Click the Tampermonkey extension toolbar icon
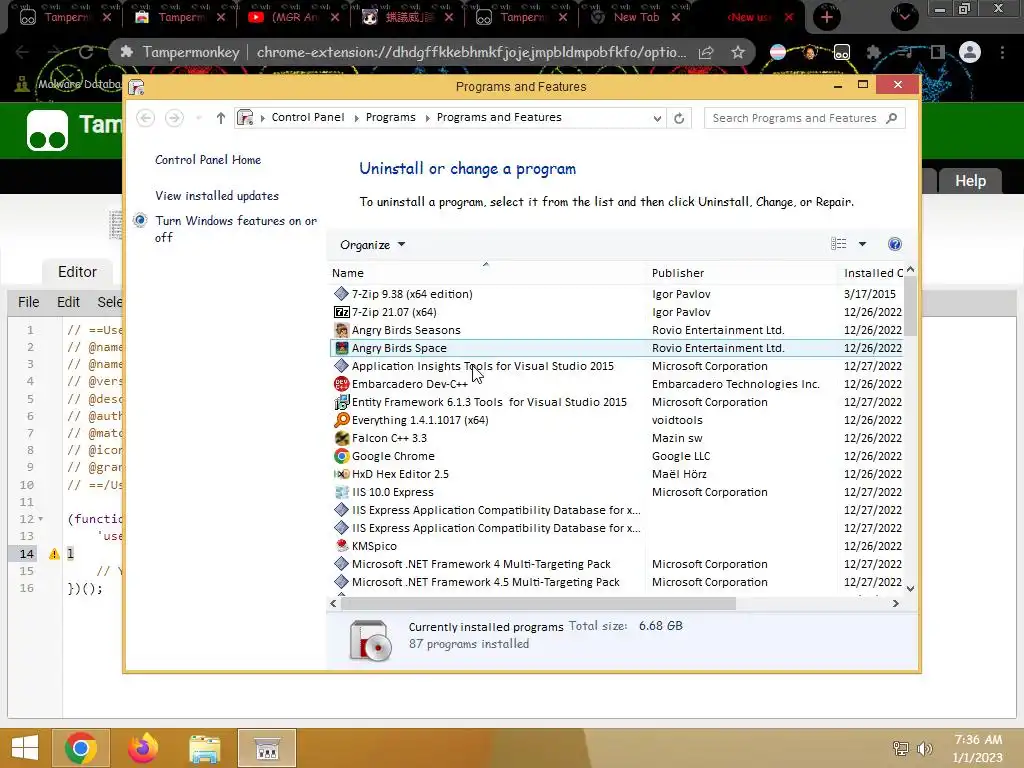This screenshot has height=768, width=1024. click(842, 52)
